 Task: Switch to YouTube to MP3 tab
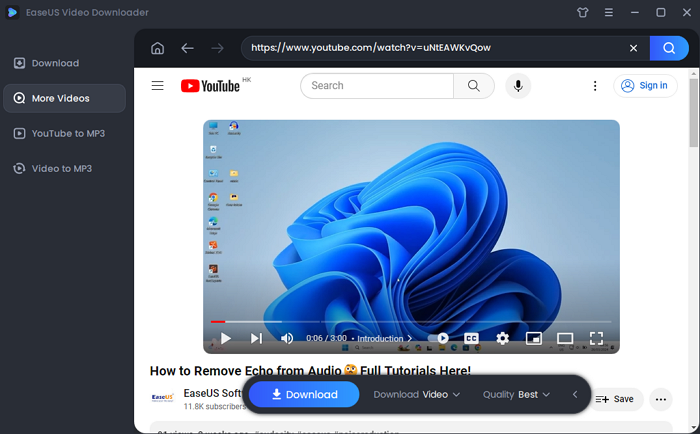(67, 133)
